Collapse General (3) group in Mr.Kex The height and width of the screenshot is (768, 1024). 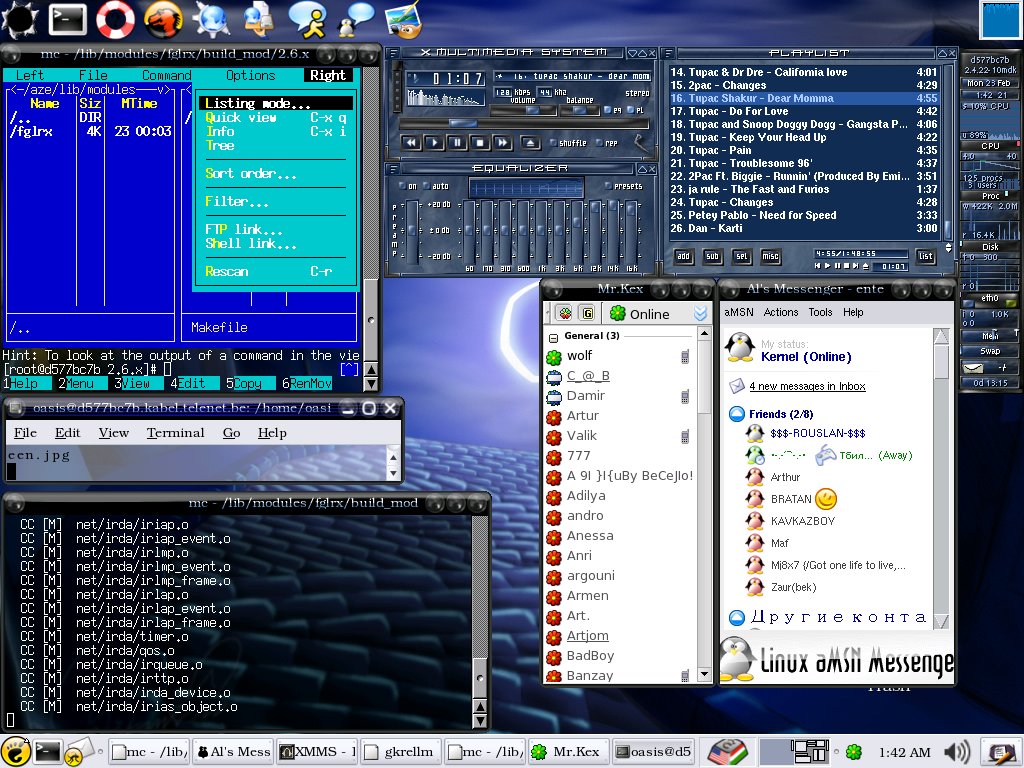553,338
